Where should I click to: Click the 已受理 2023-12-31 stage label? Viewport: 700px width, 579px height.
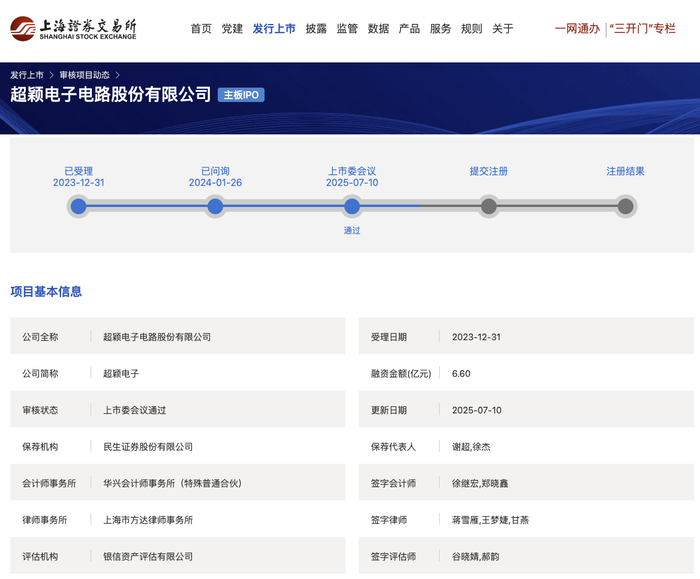tap(79, 177)
